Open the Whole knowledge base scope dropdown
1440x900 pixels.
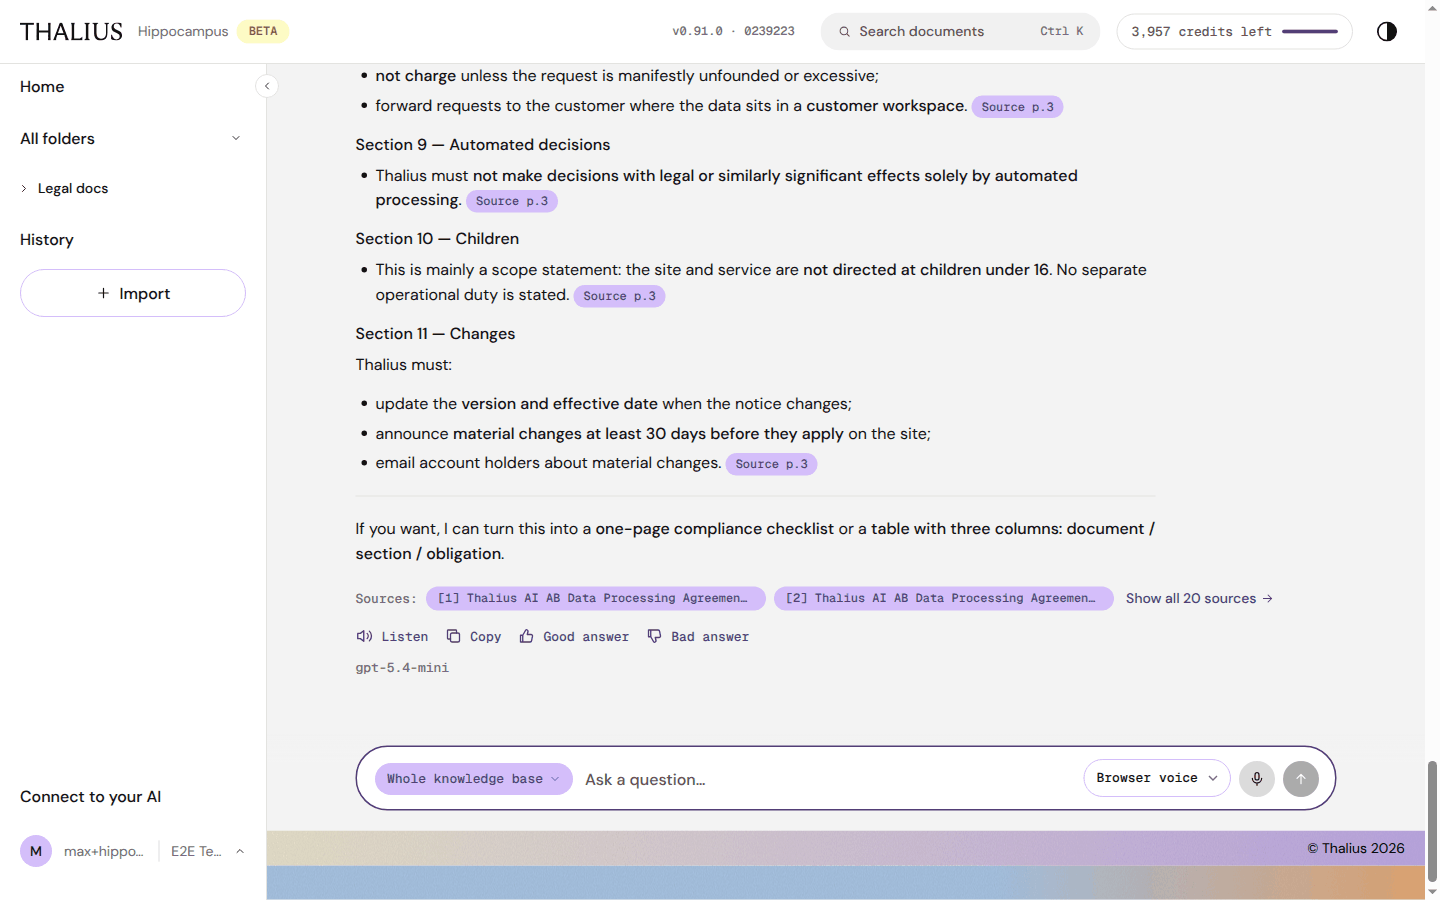click(473, 779)
